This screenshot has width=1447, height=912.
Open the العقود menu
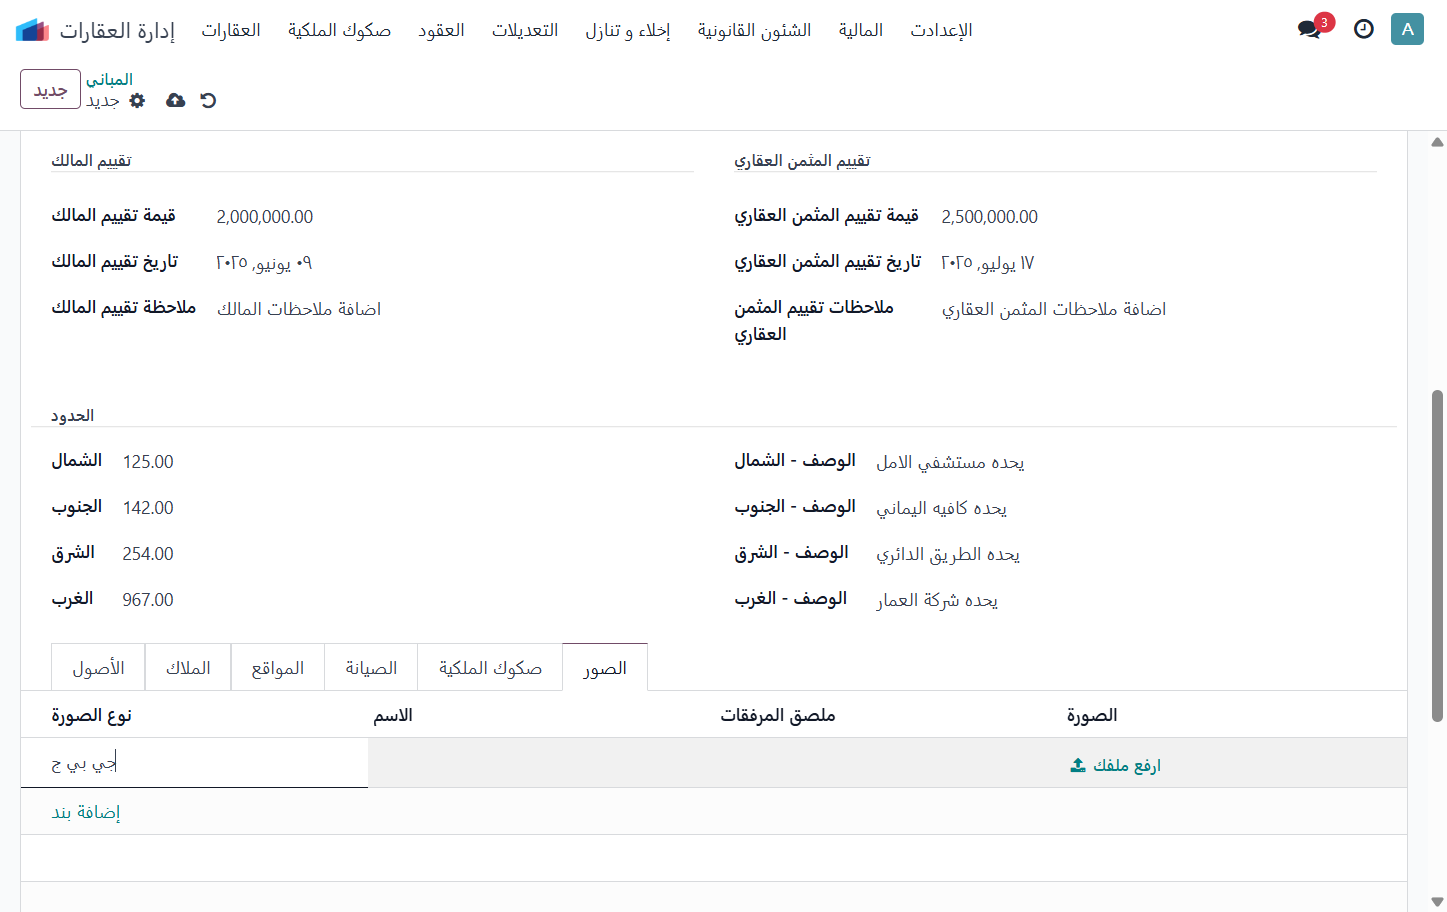pos(441,30)
